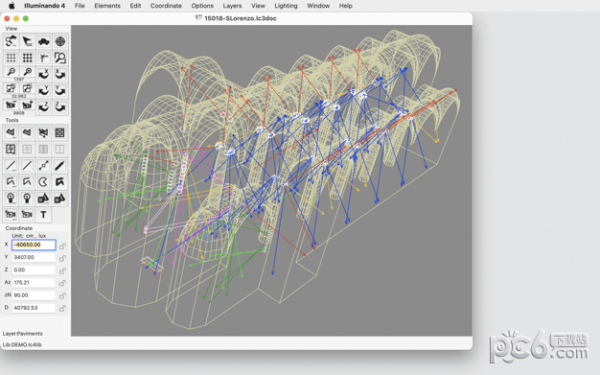Viewport: 600px width, 375px height.
Task: Open the Elements menu
Action: coord(108,6)
